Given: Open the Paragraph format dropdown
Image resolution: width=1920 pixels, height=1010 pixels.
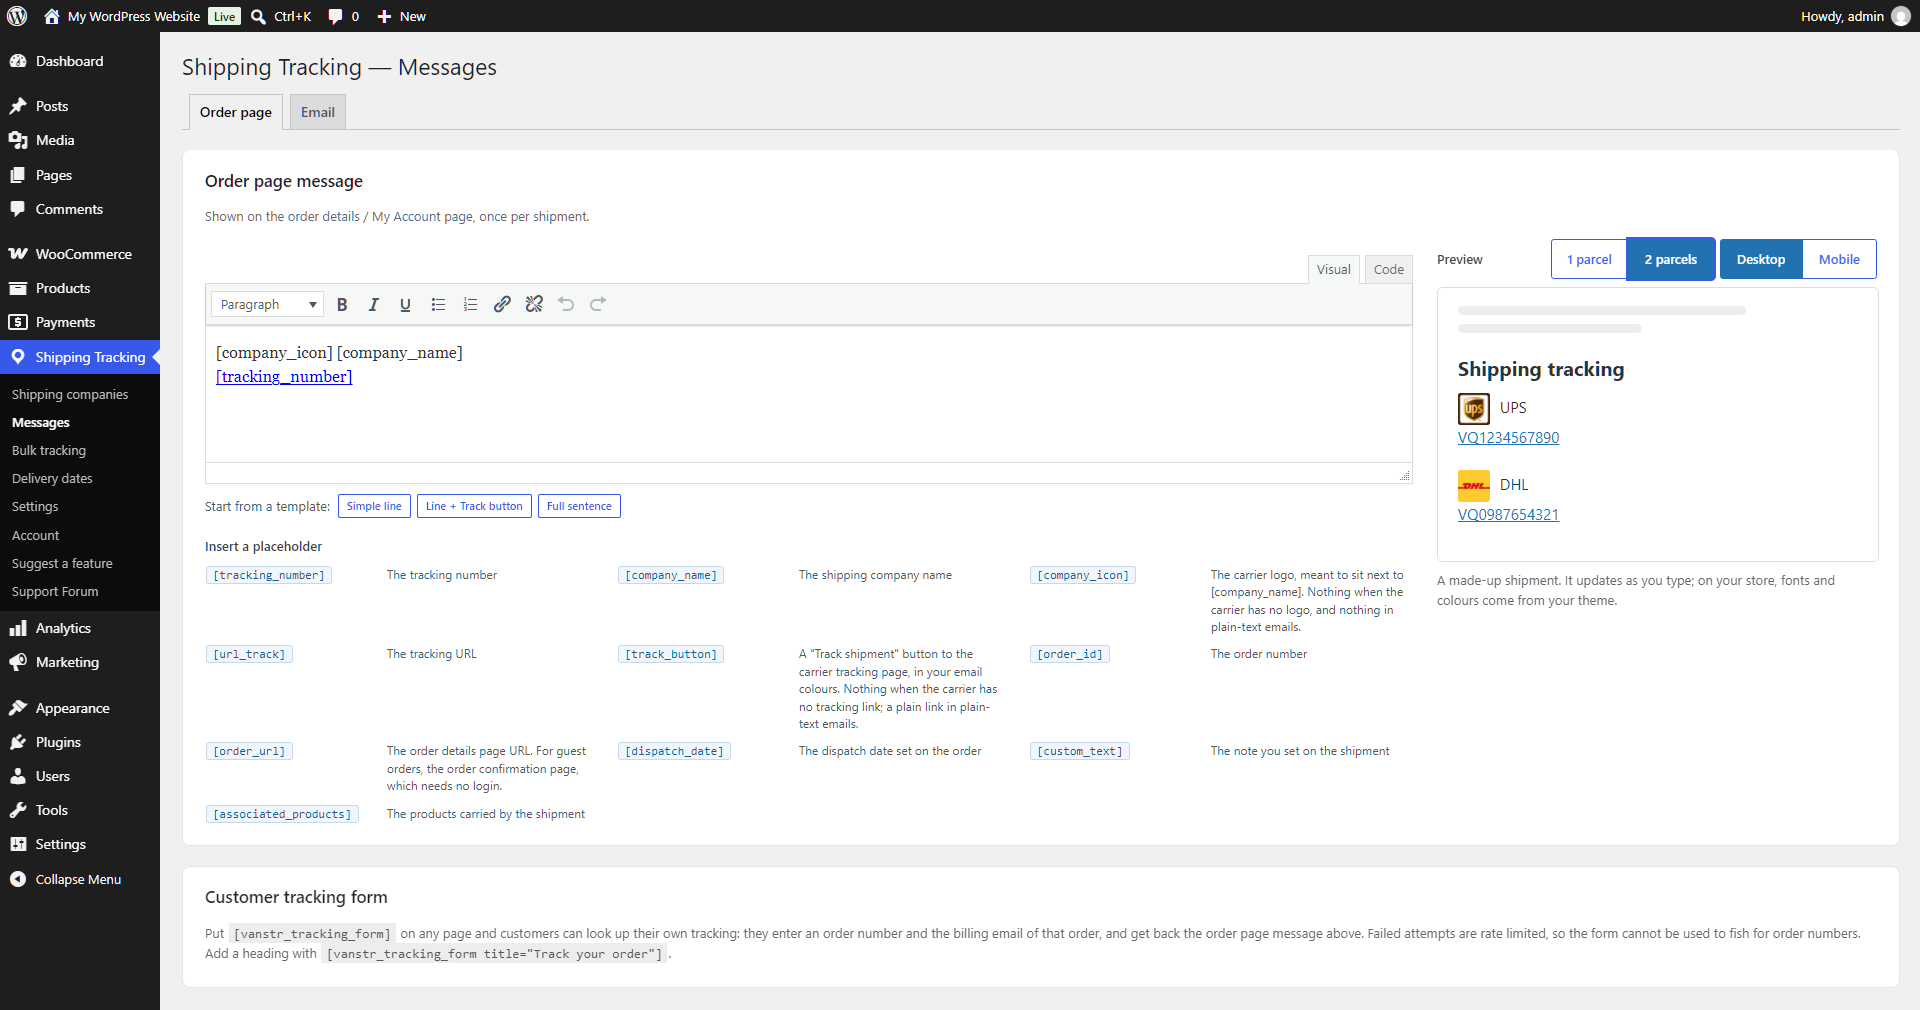Looking at the screenshot, I should pyautogui.click(x=267, y=304).
